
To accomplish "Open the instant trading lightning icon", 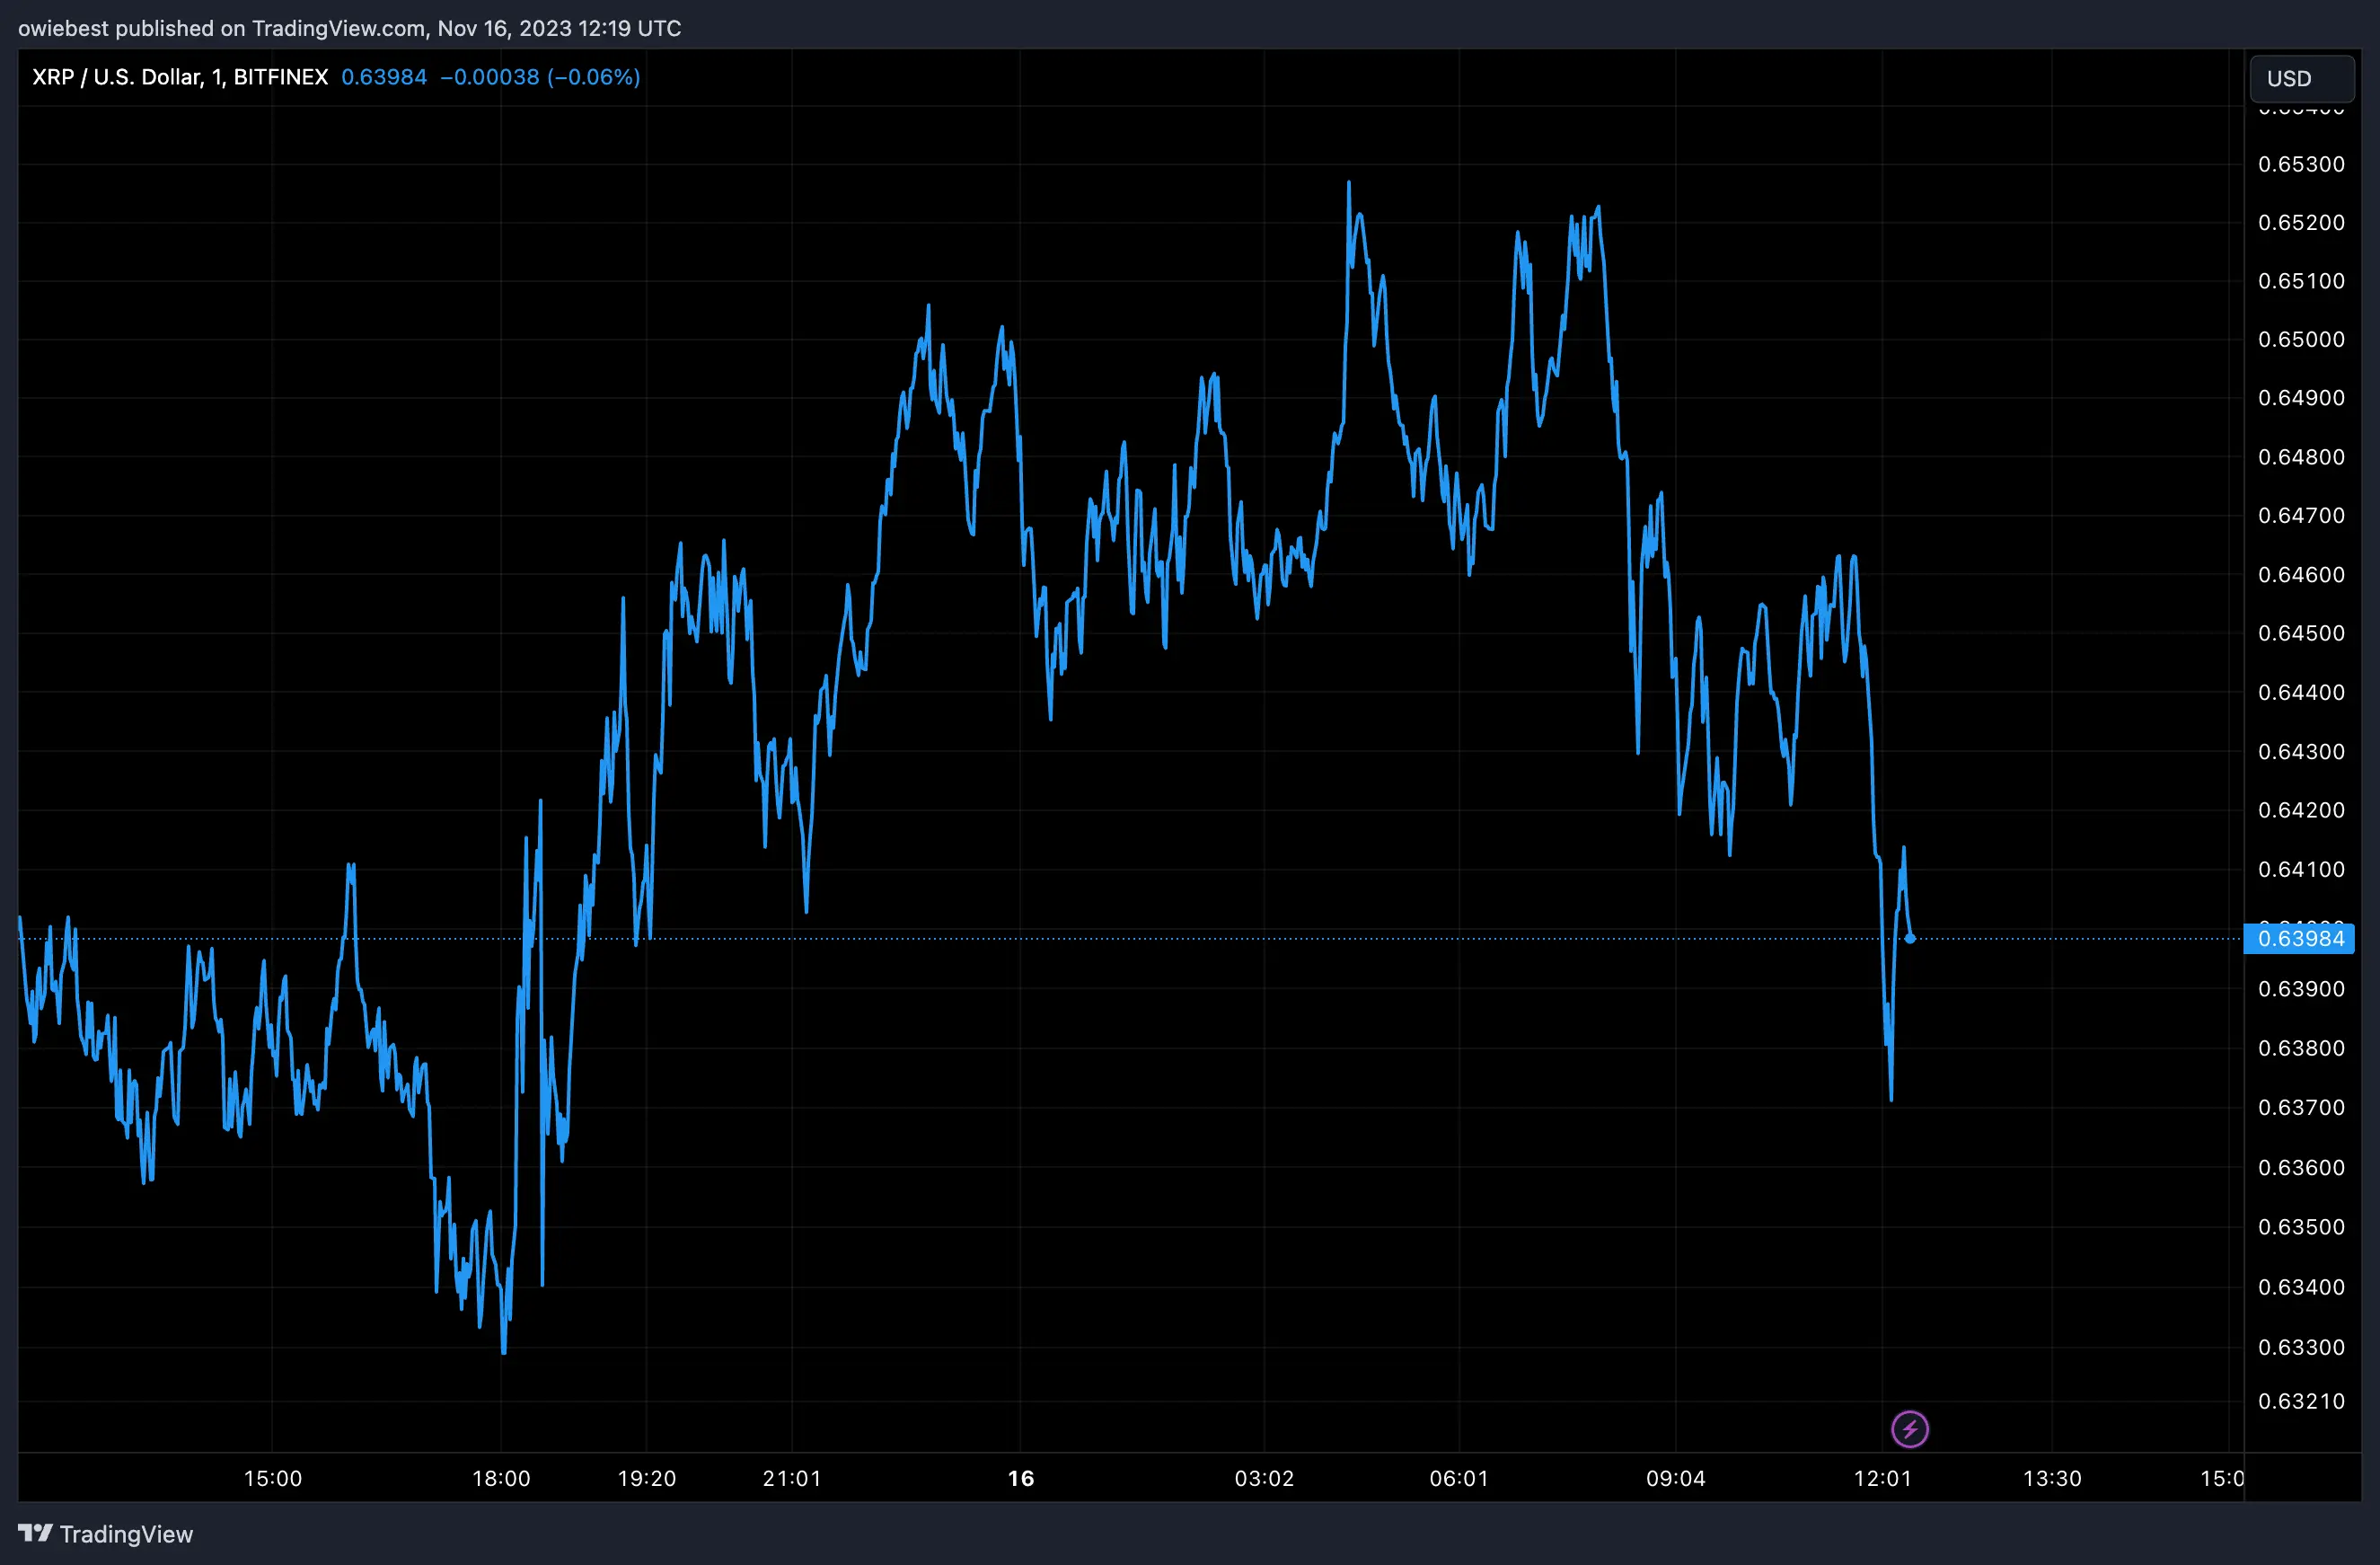I will 1909,1428.
